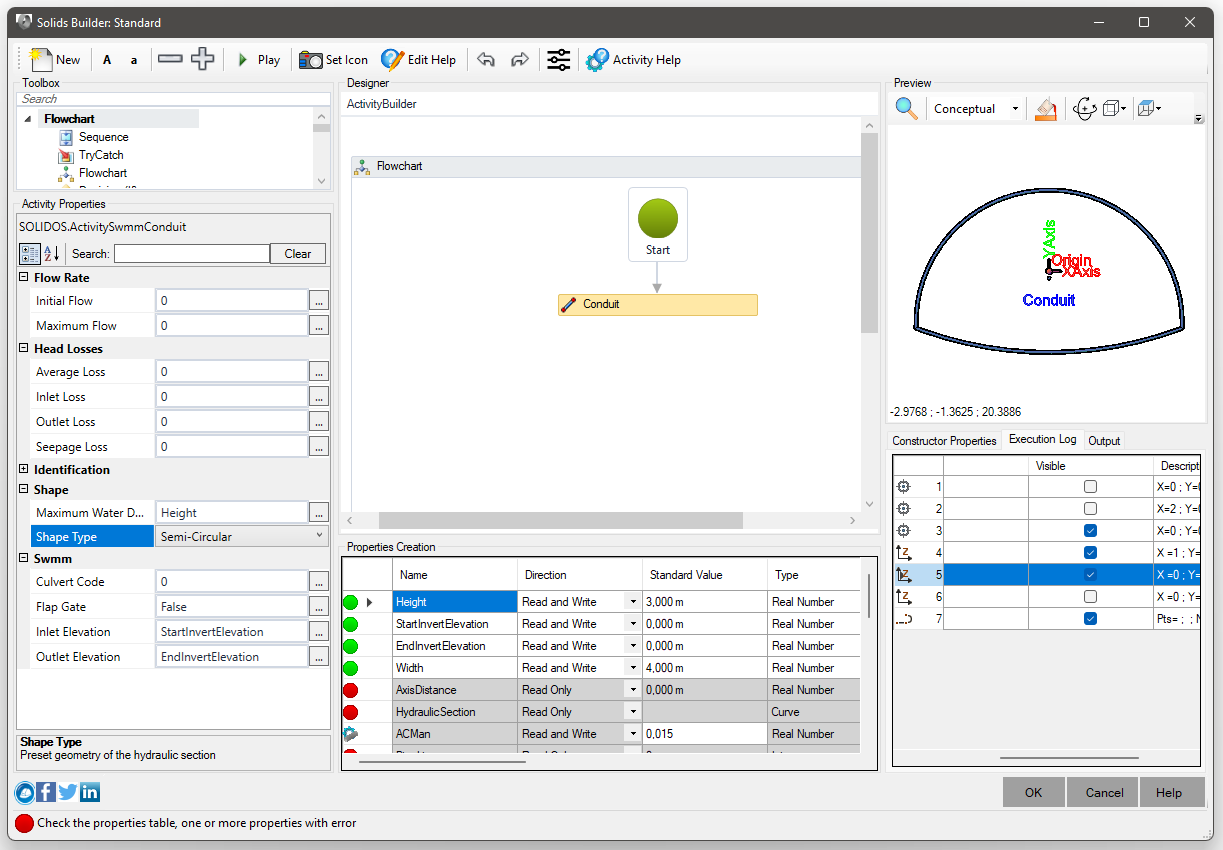Switch to the Output tab

click(1104, 441)
